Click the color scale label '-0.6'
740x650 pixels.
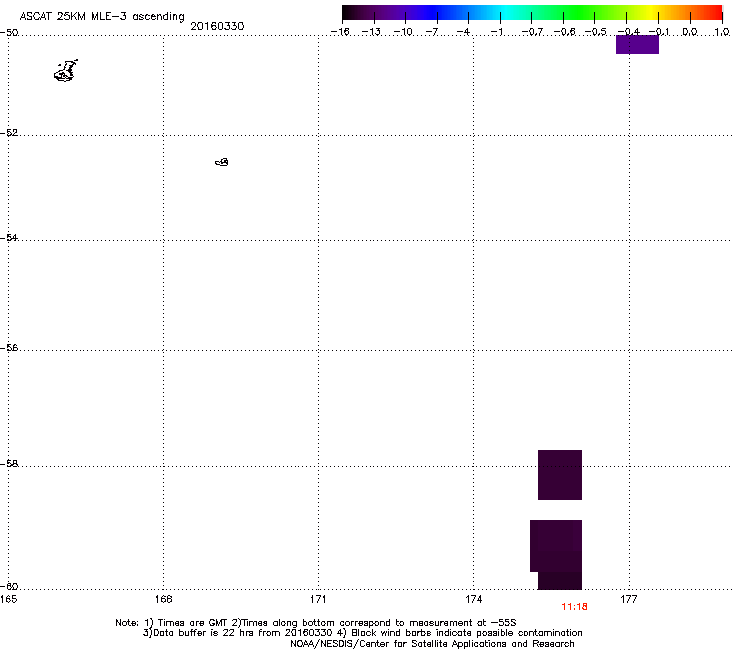click(564, 32)
